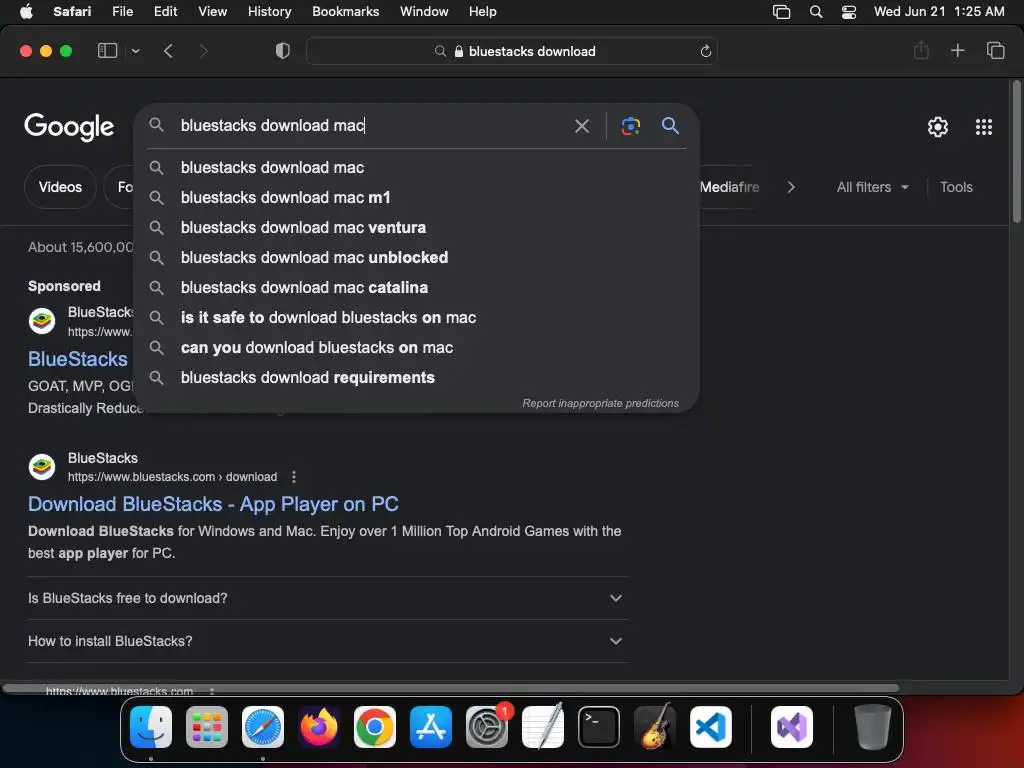This screenshot has width=1024, height=768.
Task: Select the Videos filter chip
Action: [60, 187]
